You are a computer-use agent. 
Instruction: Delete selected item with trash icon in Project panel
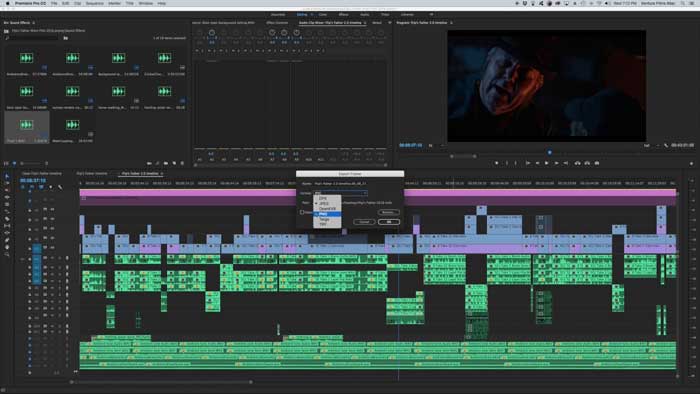pyautogui.click(x=182, y=163)
